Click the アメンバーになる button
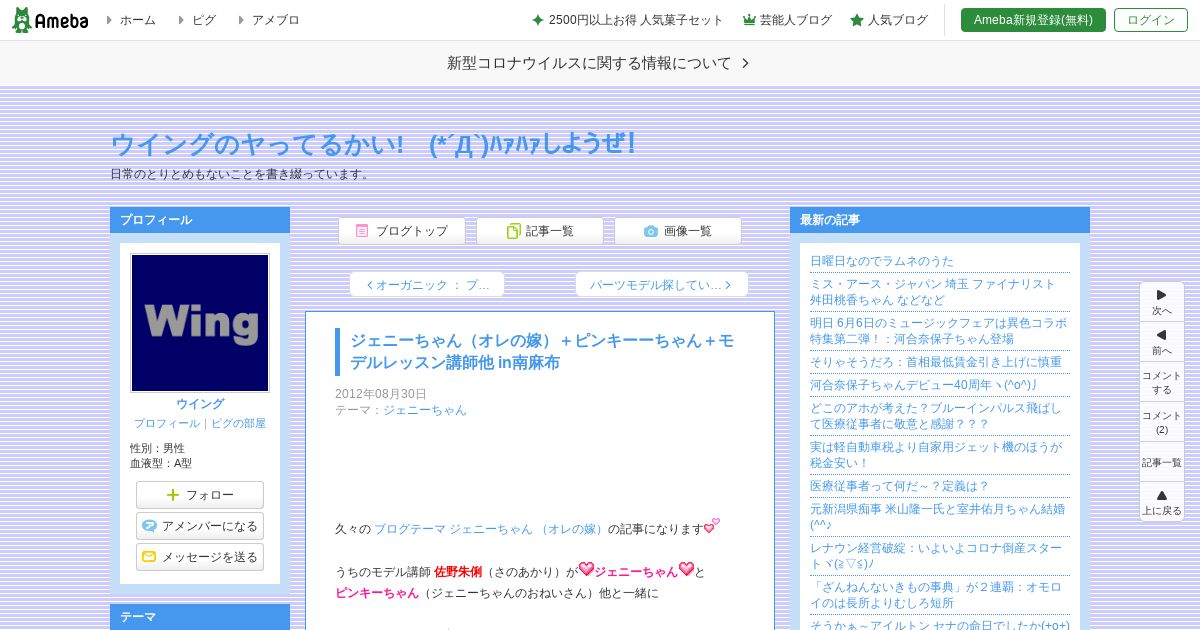 200,526
